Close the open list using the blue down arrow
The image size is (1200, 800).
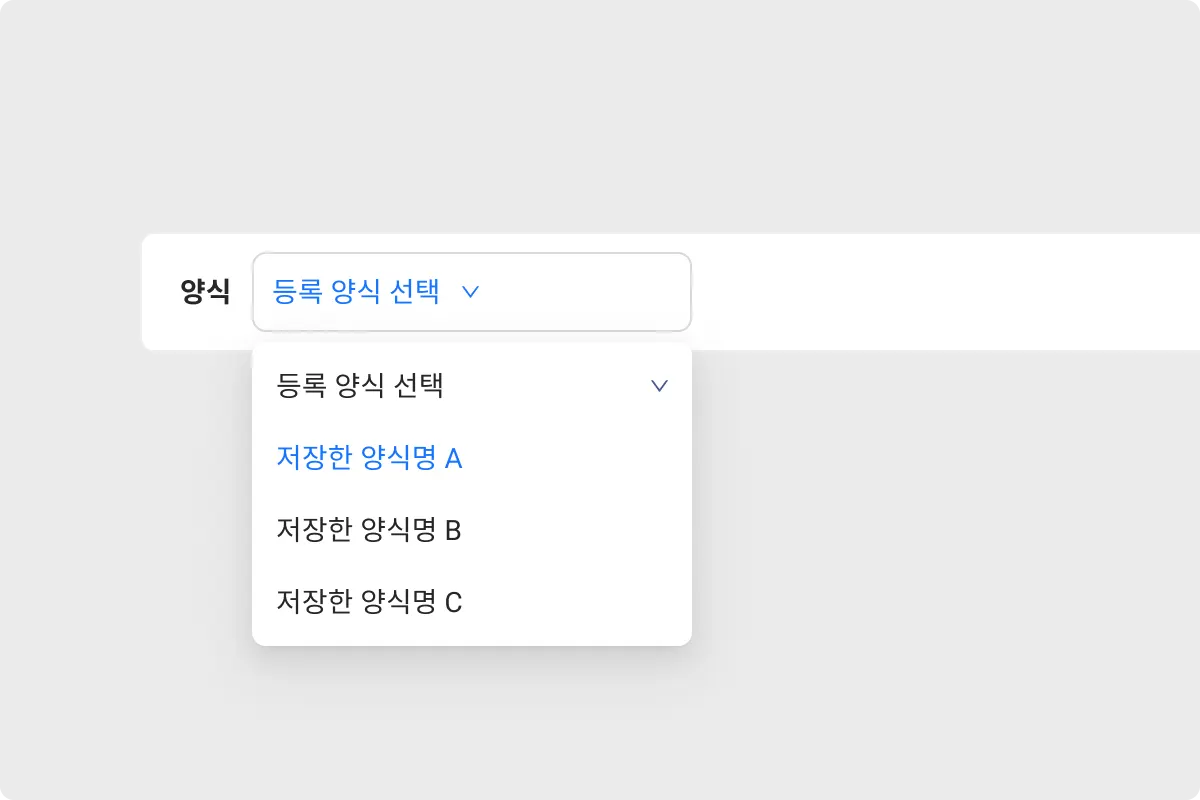[x=470, y=292]
